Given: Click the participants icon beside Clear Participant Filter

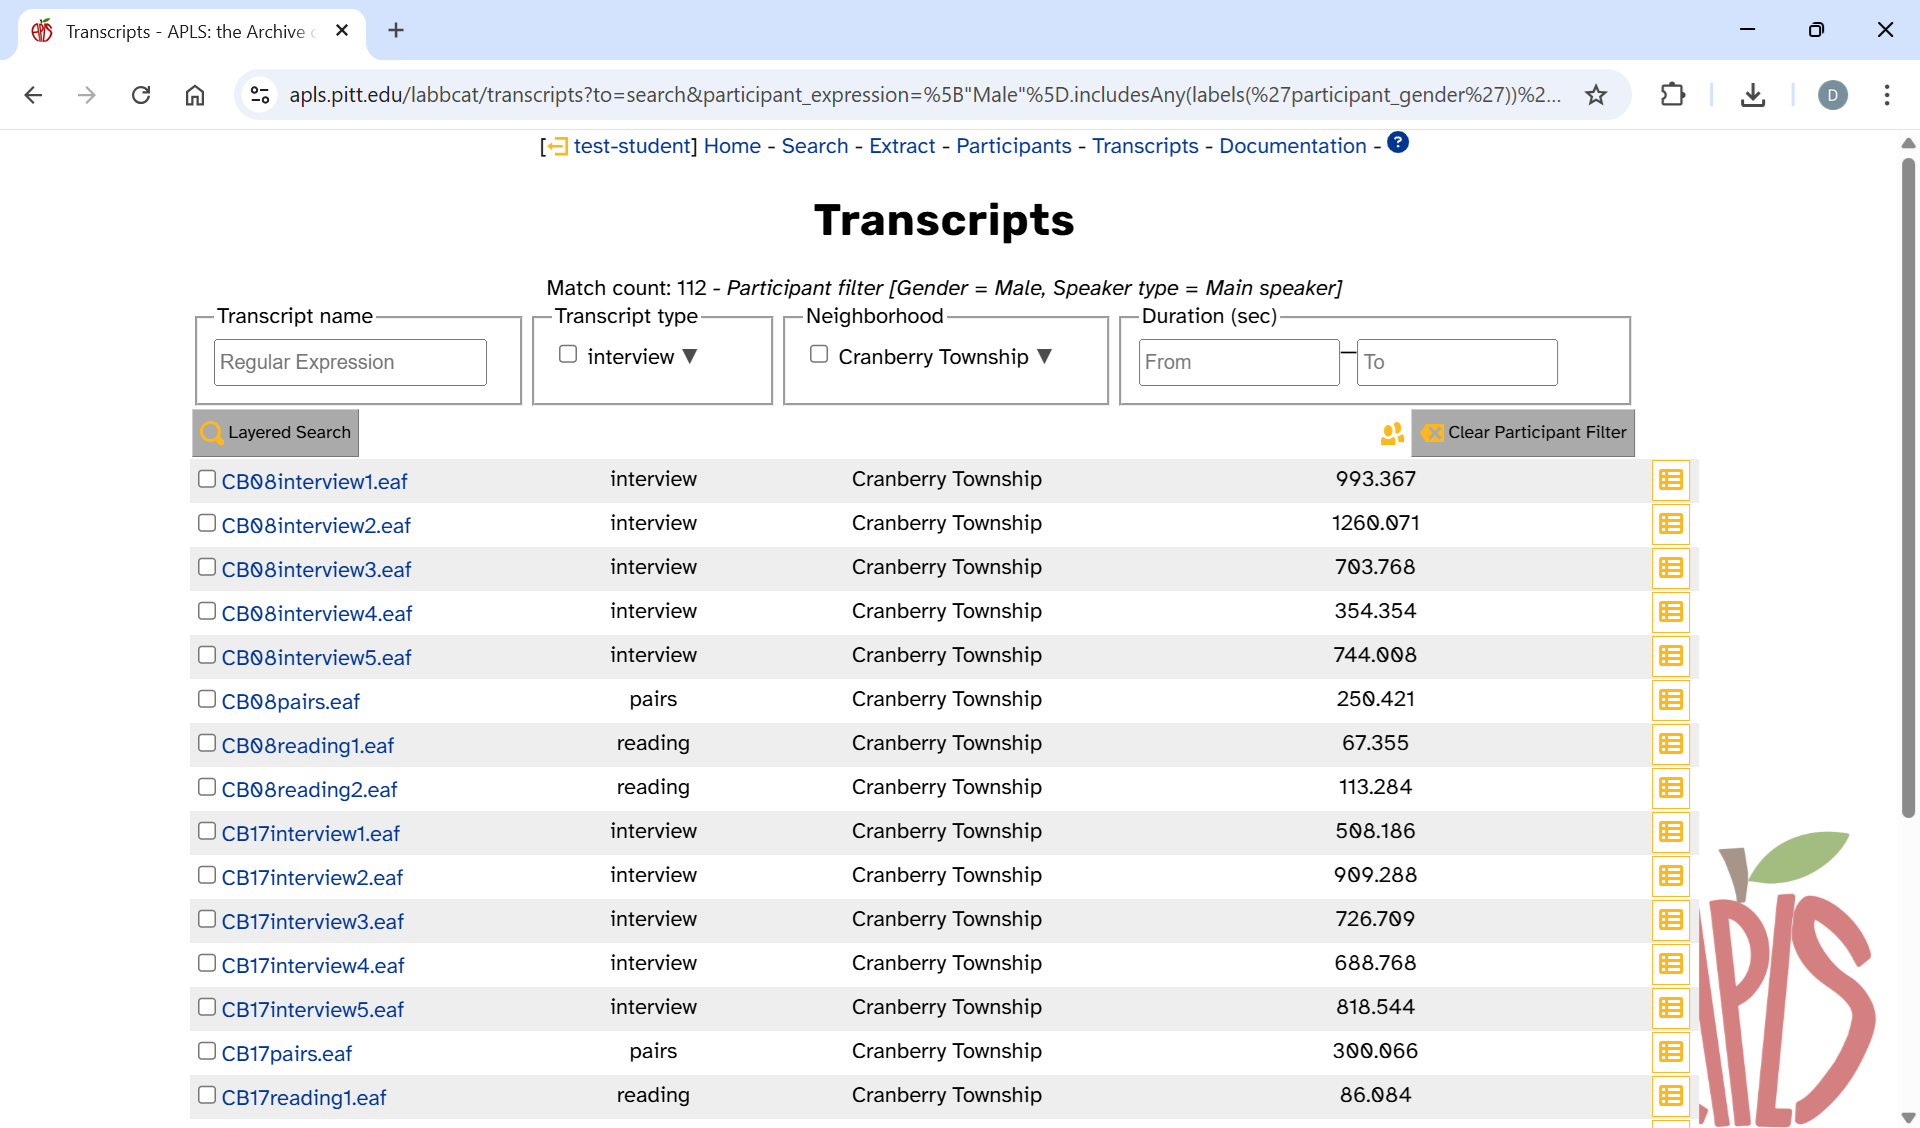Looking at the screenshot, I should coord(1391,433).
